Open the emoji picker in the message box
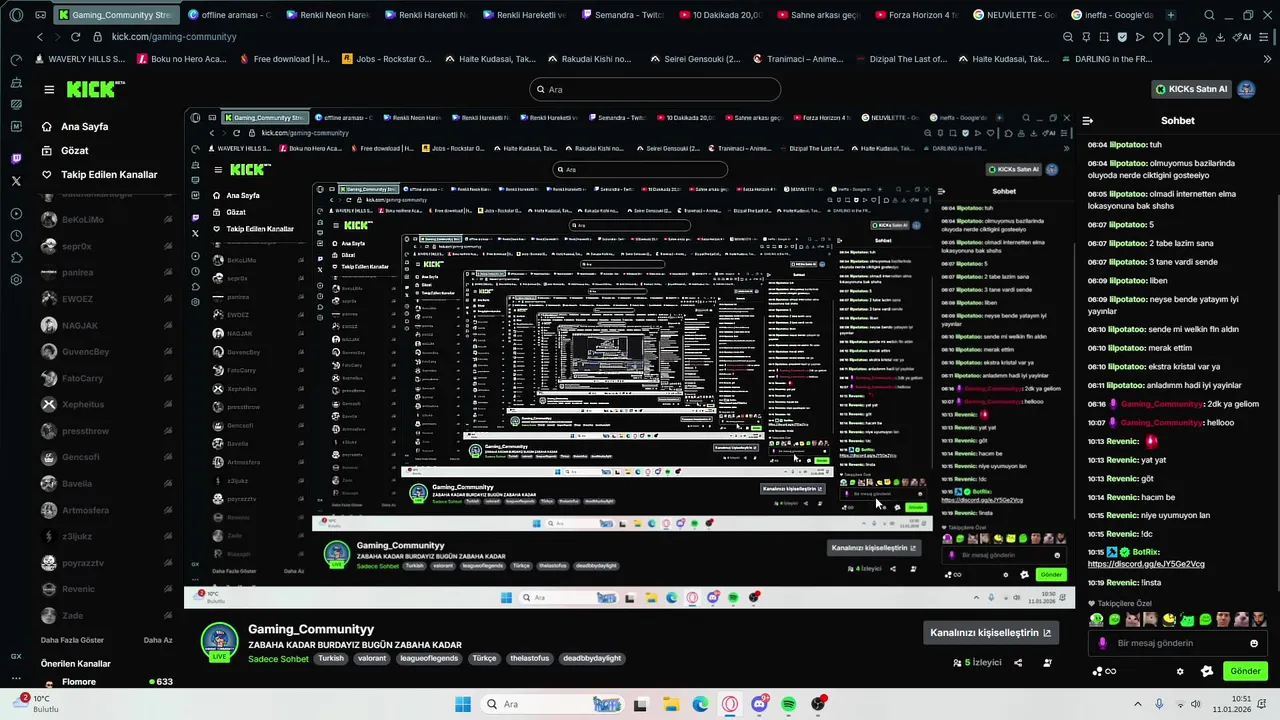1280x720 pixels. pyautogui.click(x=1254, y=643)
